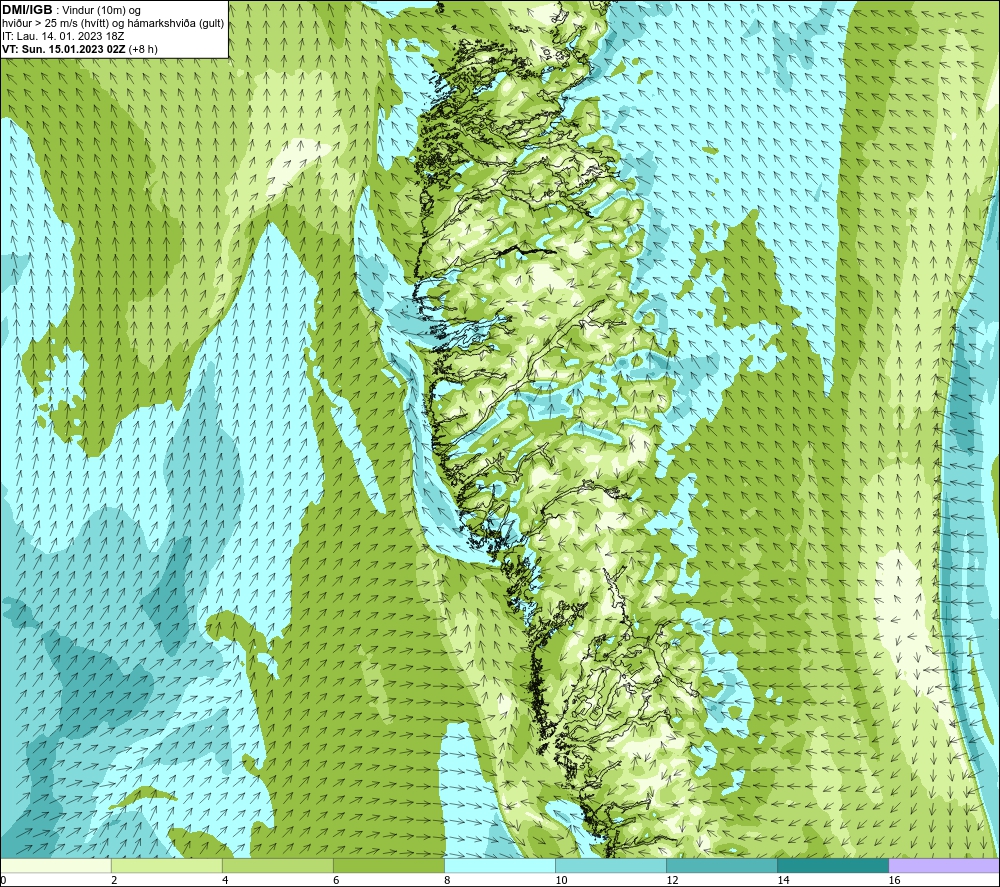Click the '16' scale label
The height and width of the screenshot is (887, 1000).
click(x=894, y=880)
